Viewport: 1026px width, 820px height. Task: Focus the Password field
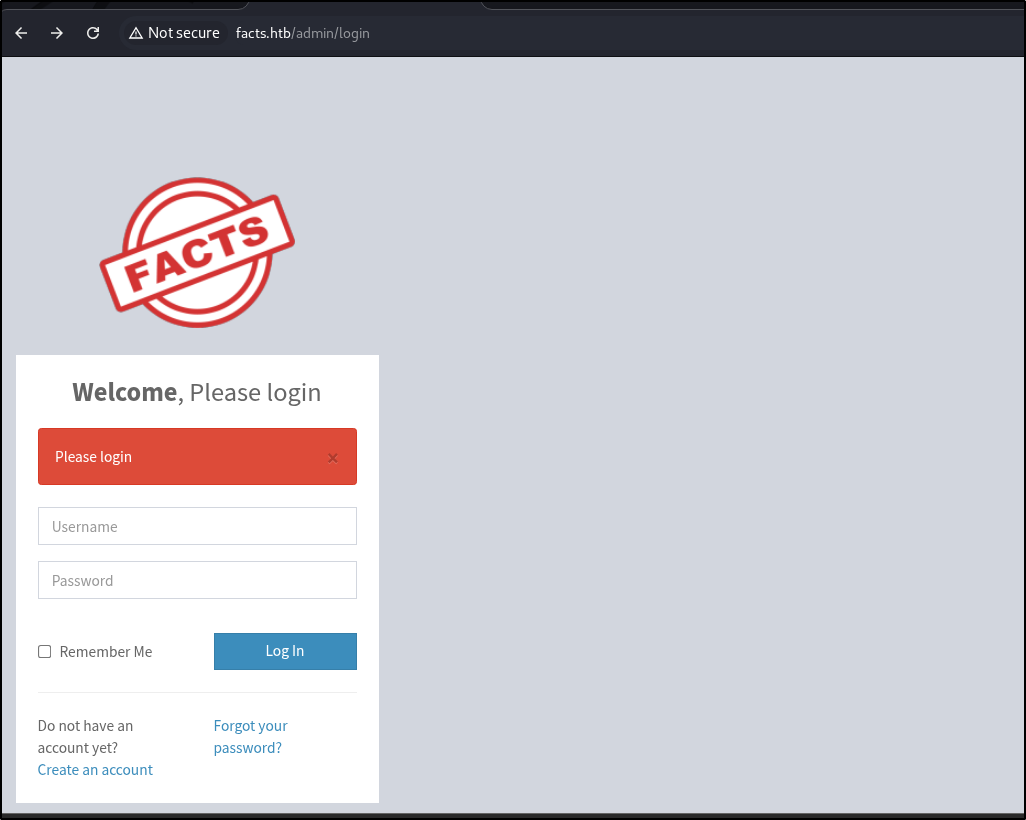coord(197,580)
